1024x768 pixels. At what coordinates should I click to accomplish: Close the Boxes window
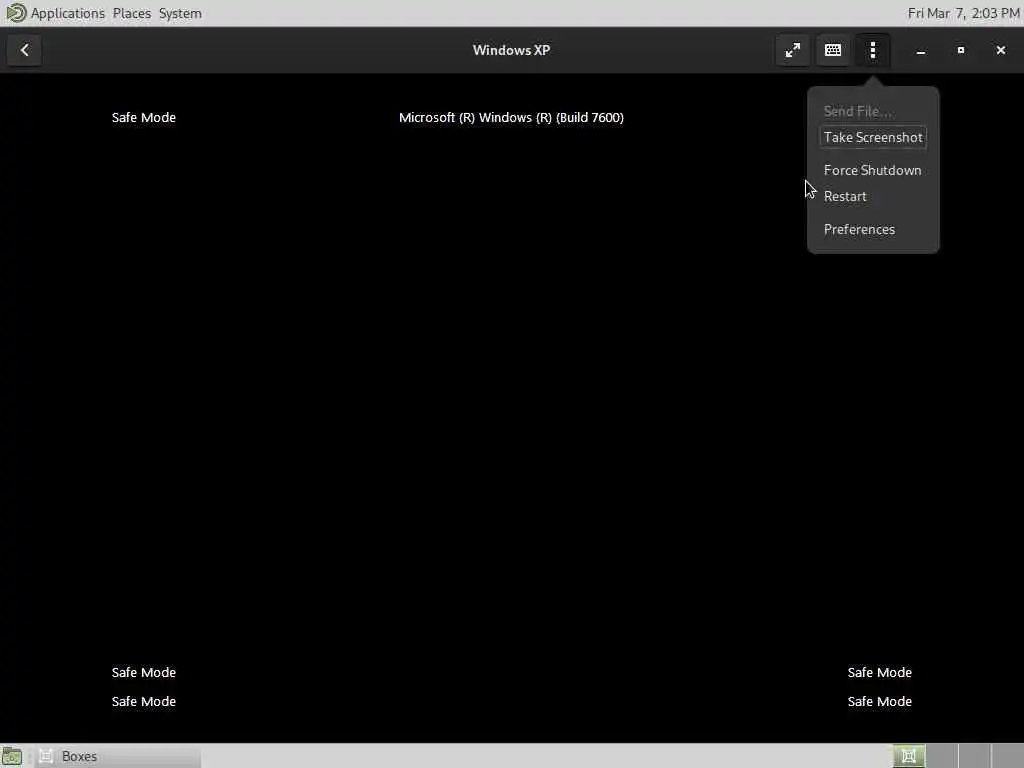click(x=1000, y=50)
